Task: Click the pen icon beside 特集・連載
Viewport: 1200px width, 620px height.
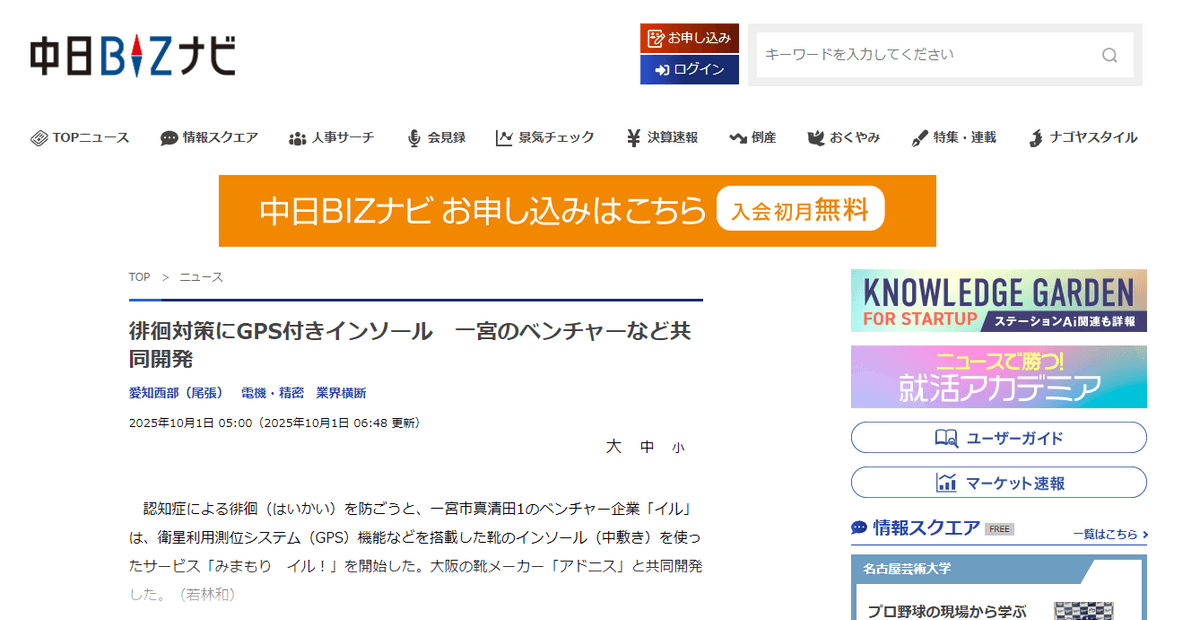Action: (920, 138)
